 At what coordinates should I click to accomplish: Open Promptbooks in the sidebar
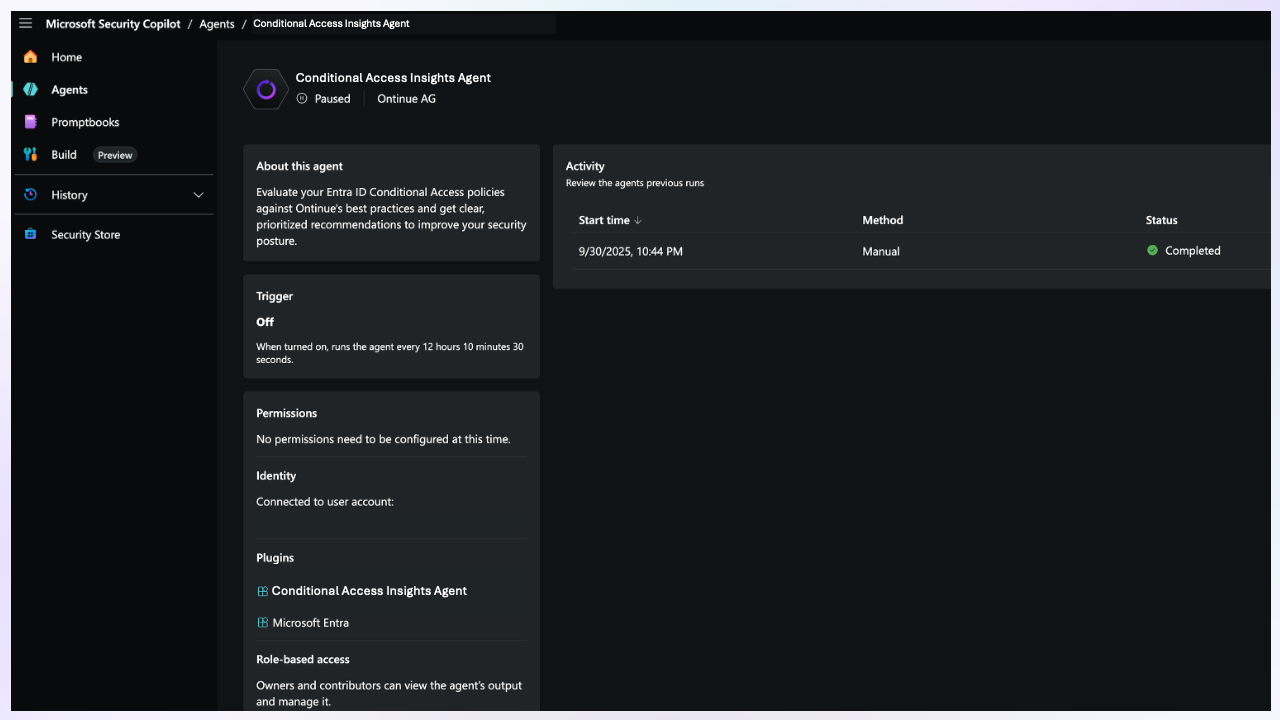click(x=85, y=122)
